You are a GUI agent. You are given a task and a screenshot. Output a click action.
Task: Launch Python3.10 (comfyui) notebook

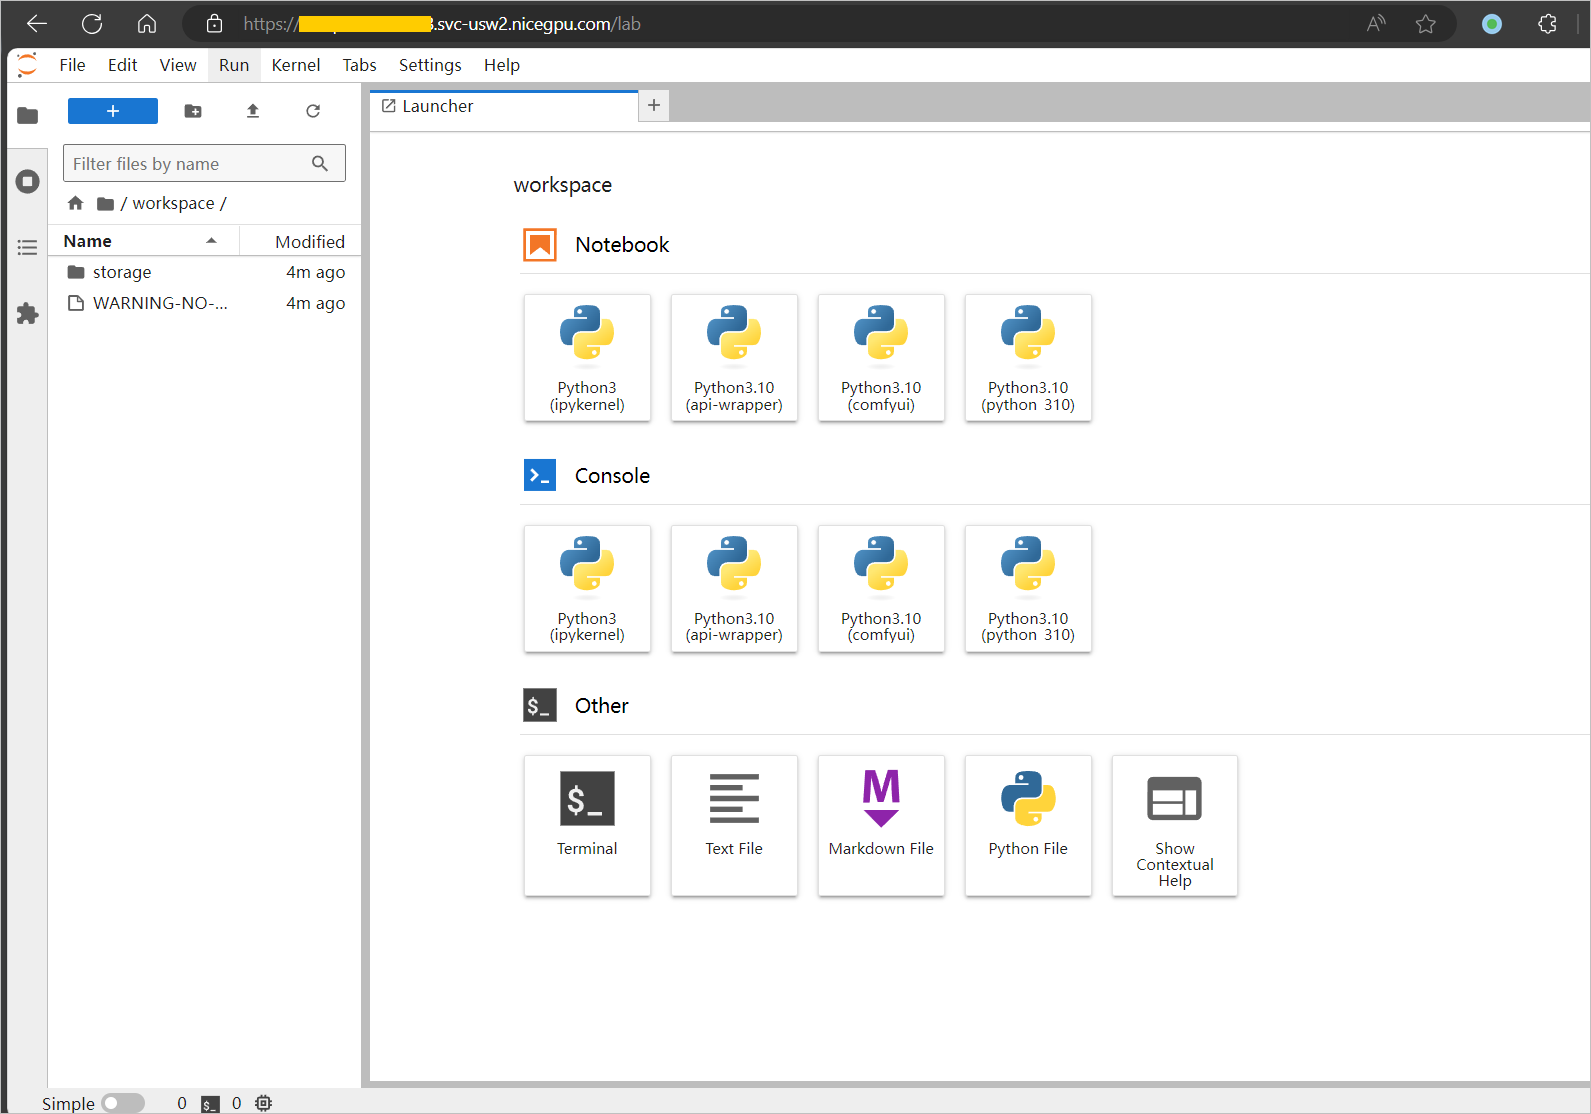(881, 357)
